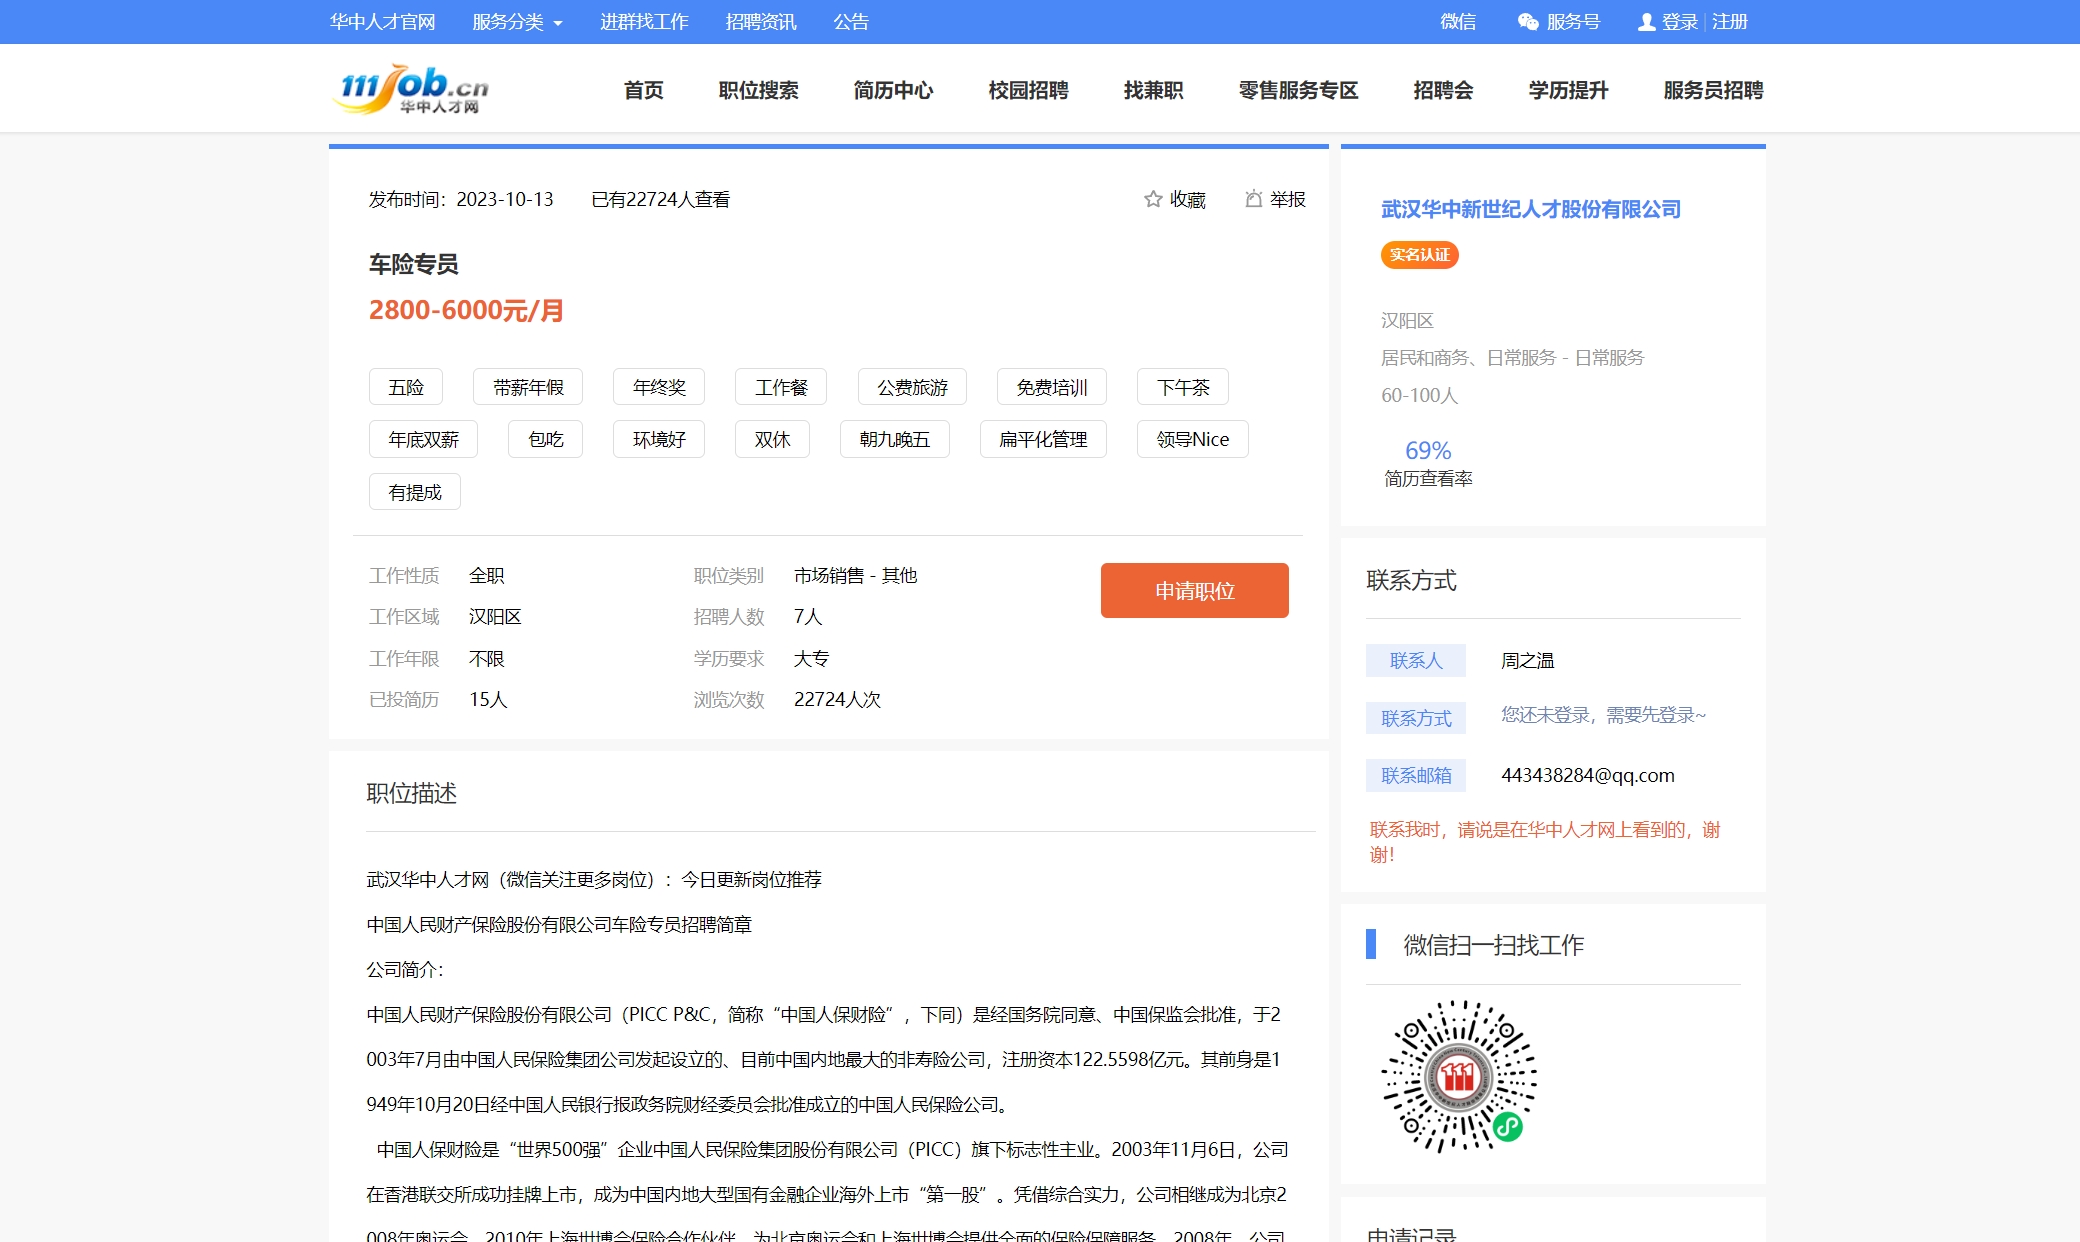Viewport: 2080px width, 1242px height.
Task: Expand the 服务分类 dropdown menu
Action: (517, 22)
